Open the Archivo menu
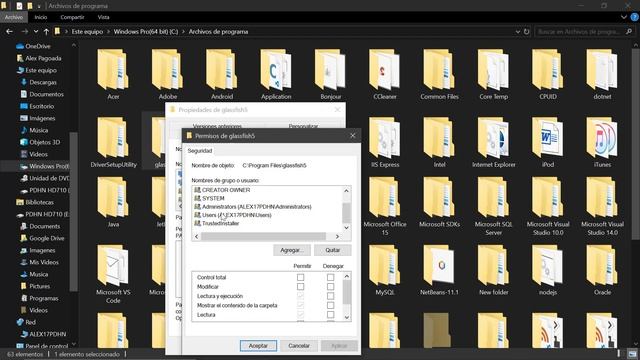 coord(14,17)
